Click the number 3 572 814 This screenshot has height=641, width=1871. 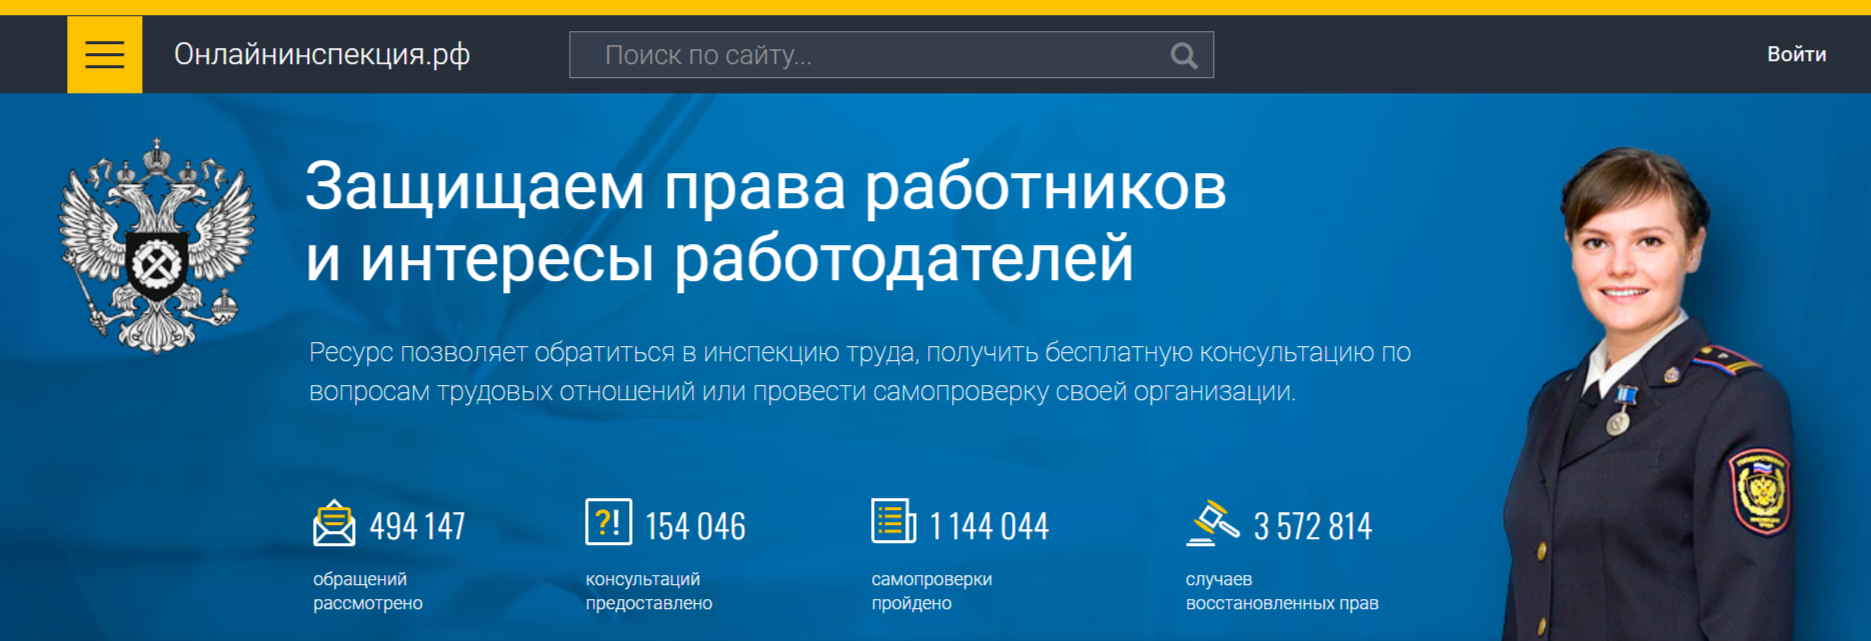[1313, 526]
